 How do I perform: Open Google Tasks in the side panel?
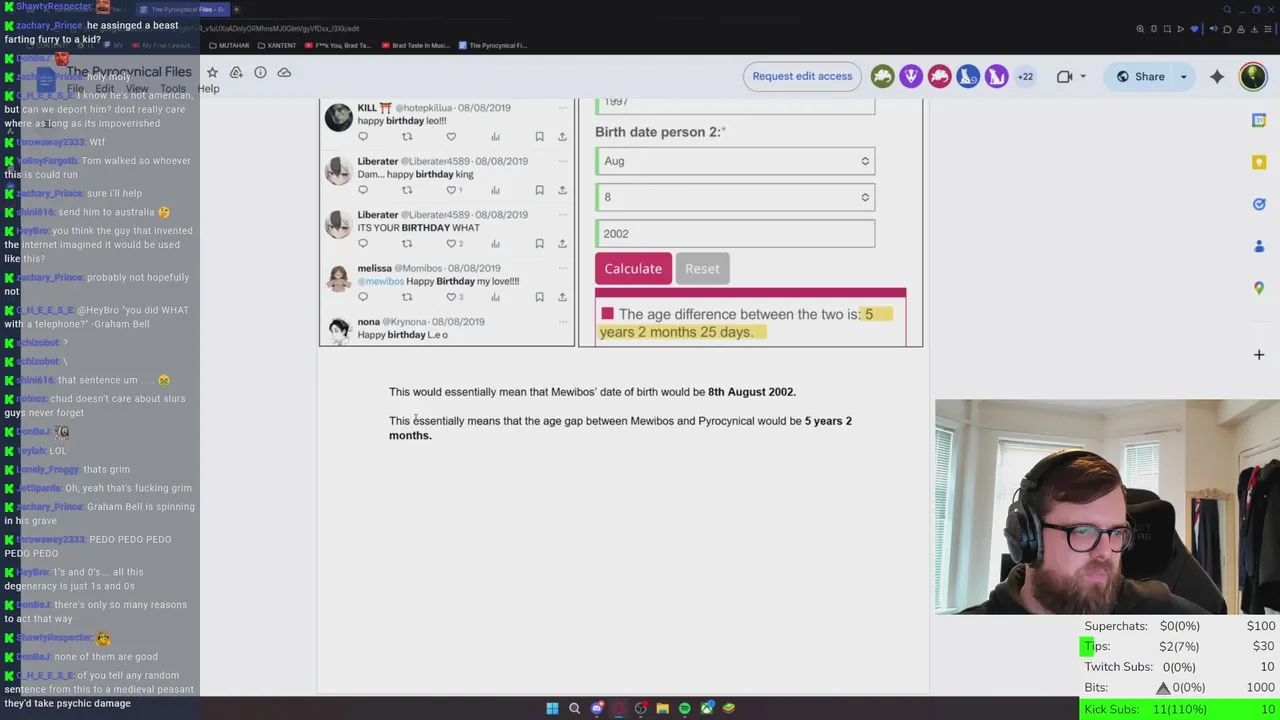pyautogui.click(x=1259, y=204)
